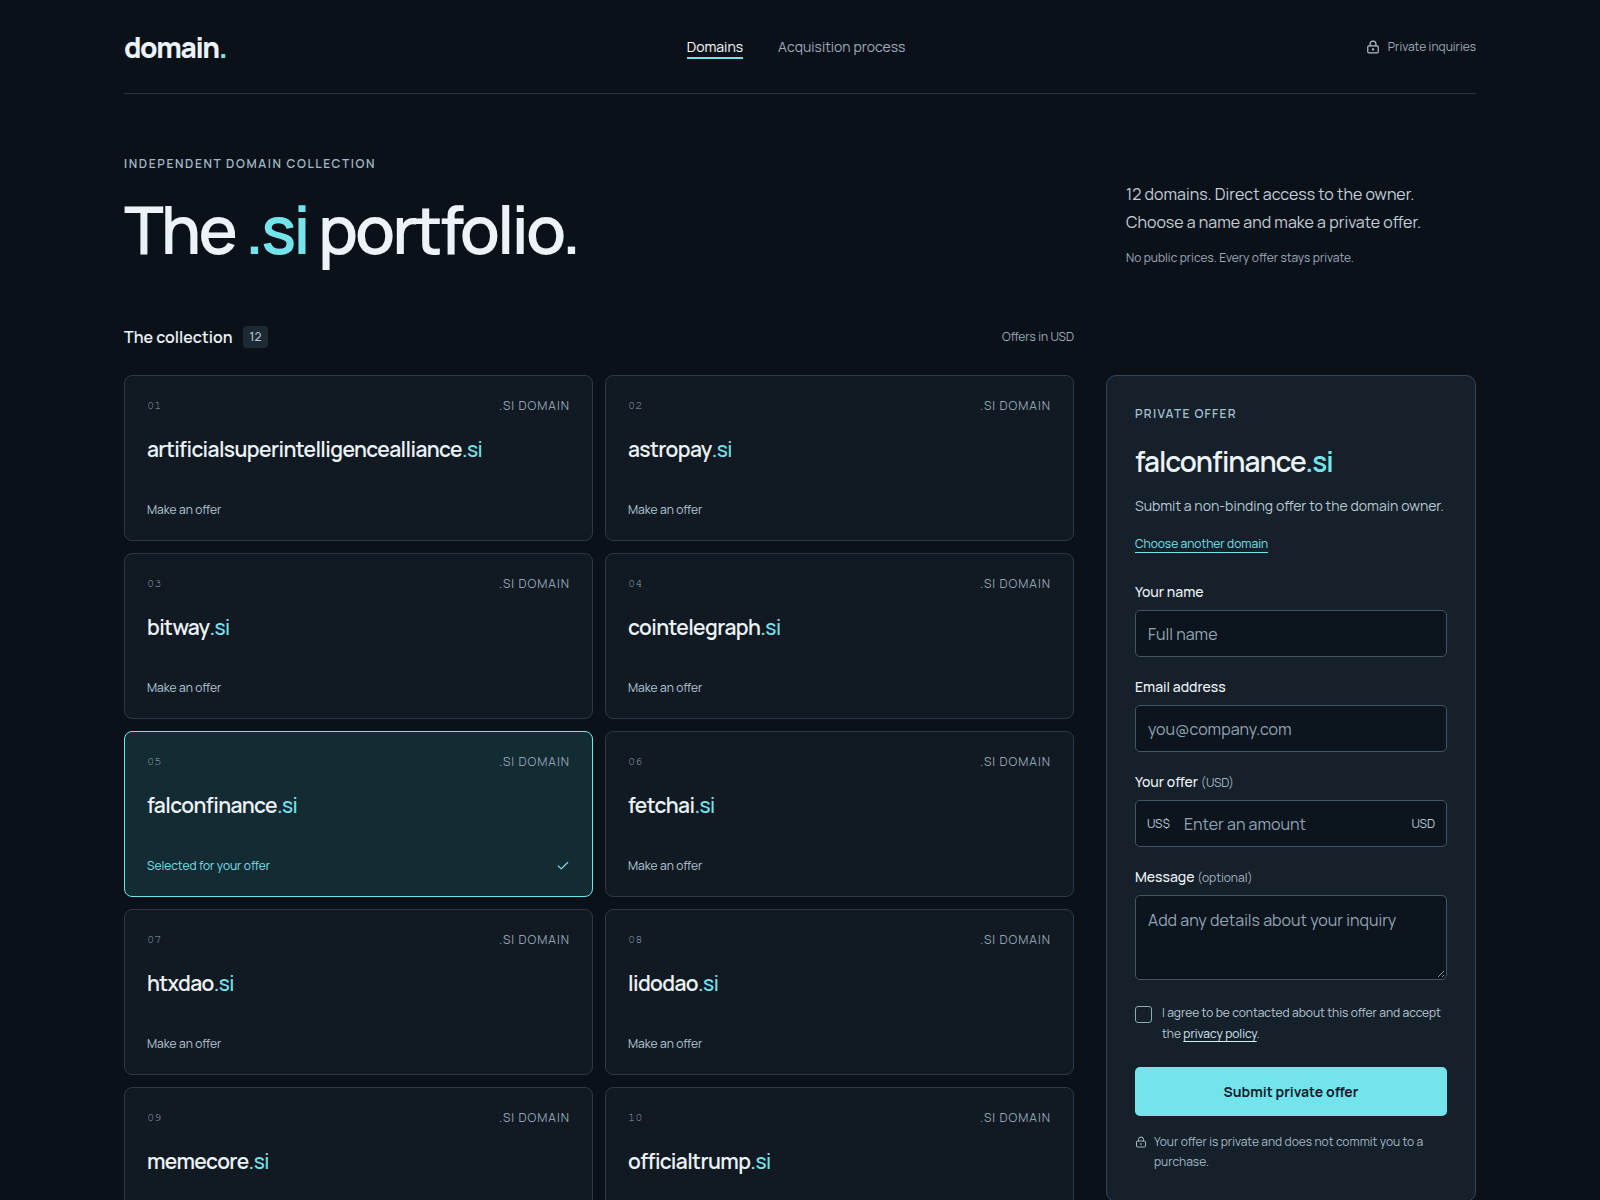Select the artificialsuperintelligencealliance.si card

click(x=358, y=458)
